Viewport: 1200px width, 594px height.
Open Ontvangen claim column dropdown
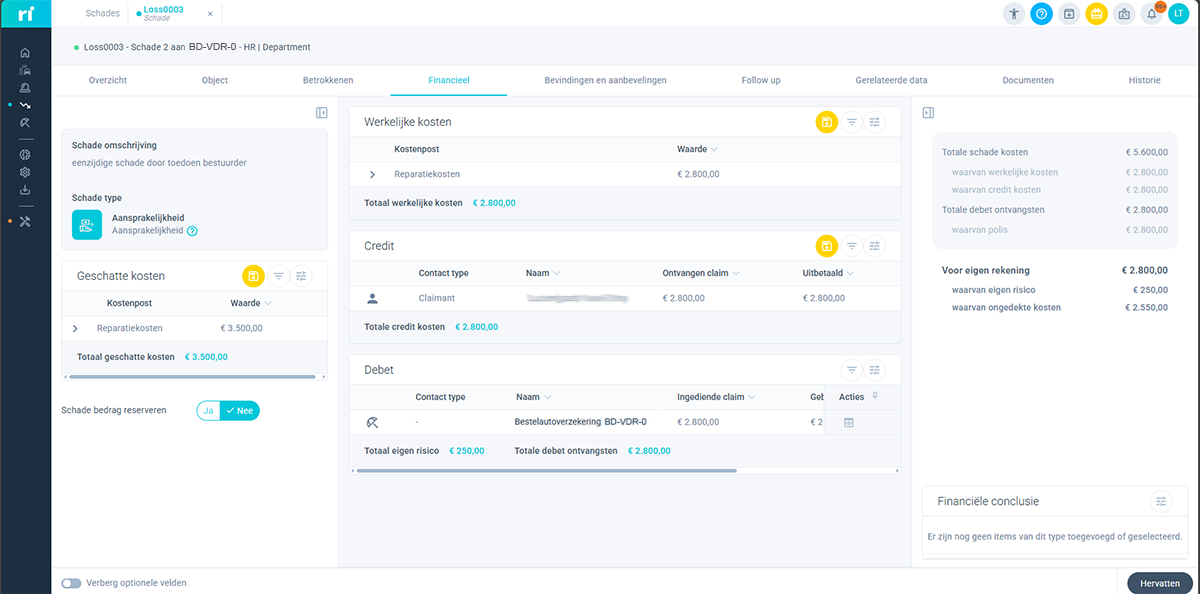point(738,273)
